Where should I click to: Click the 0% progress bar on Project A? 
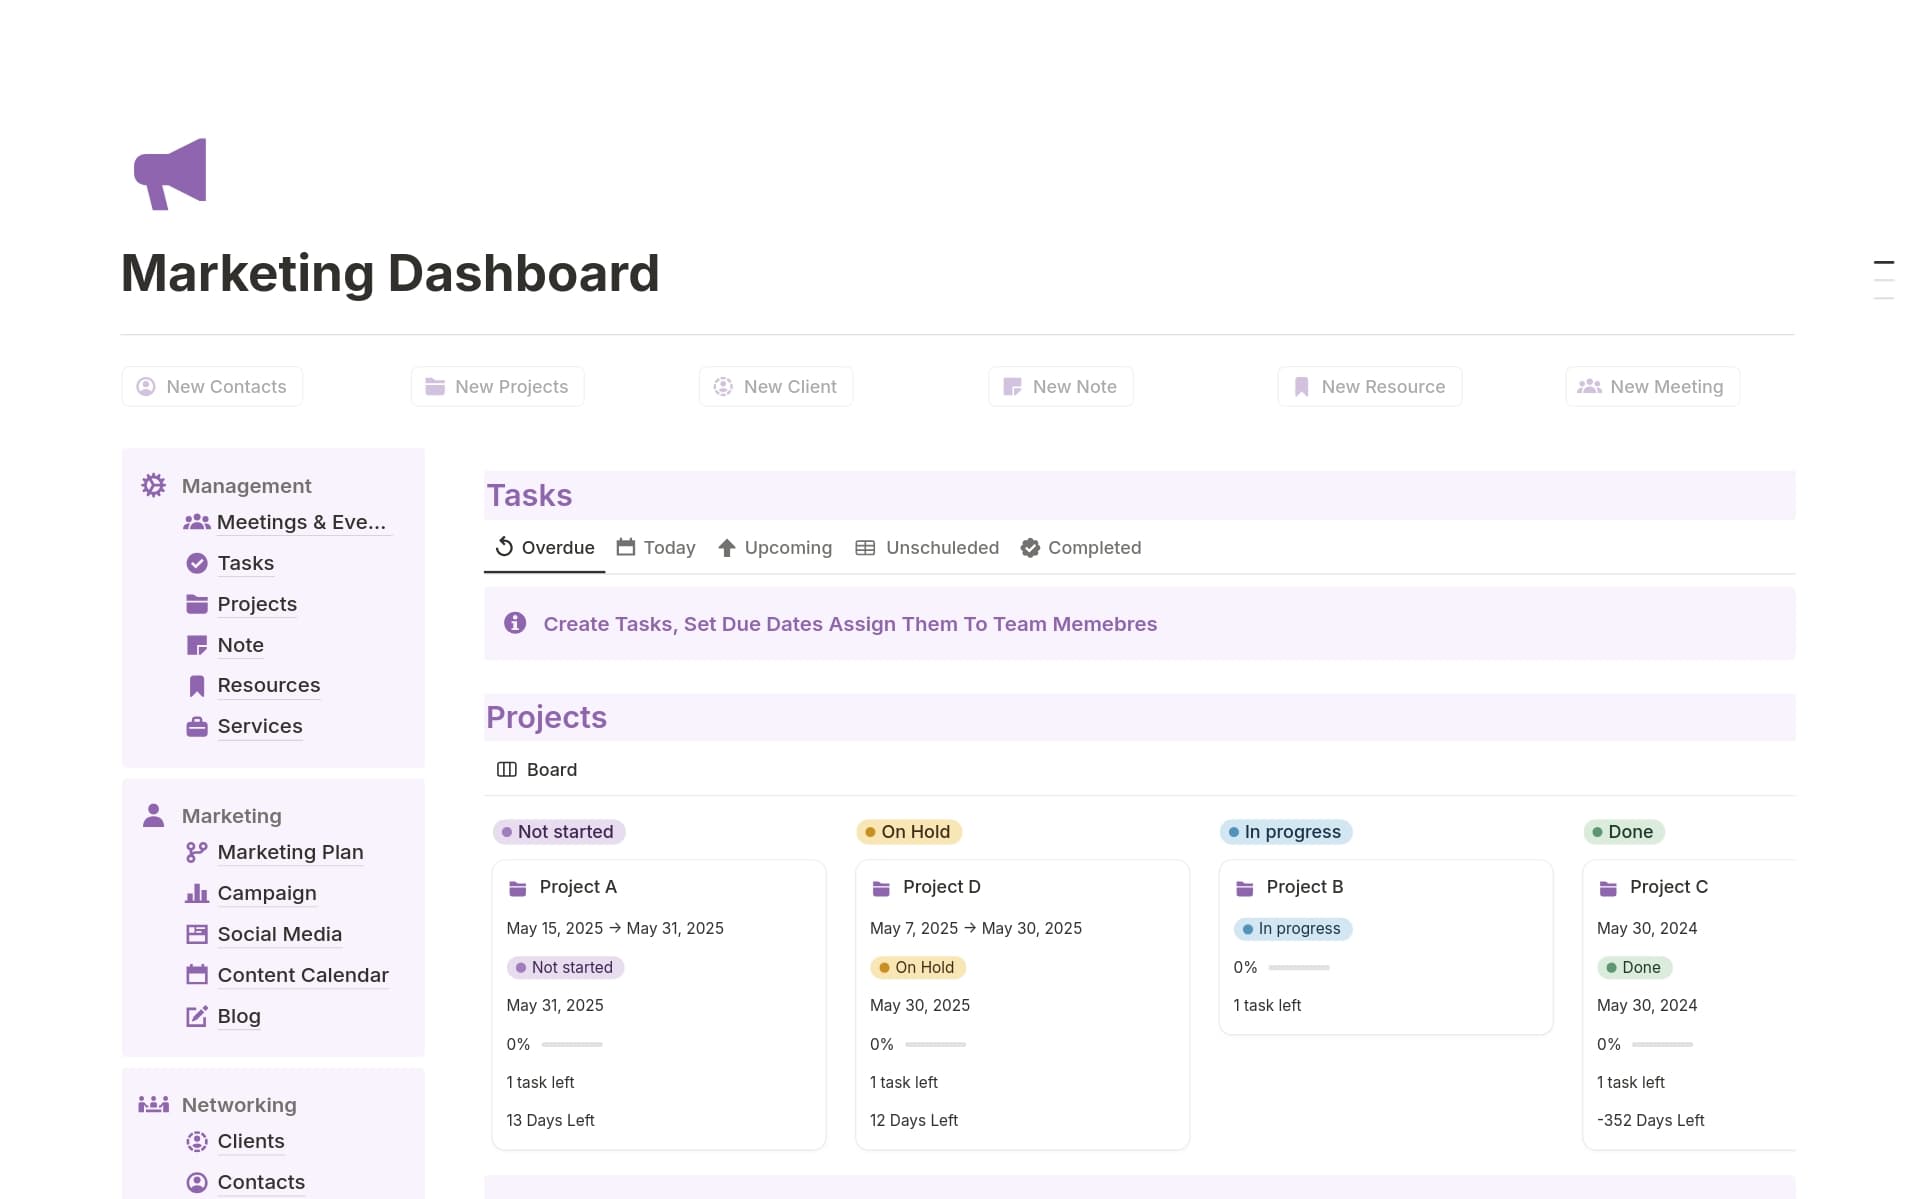pos(573,1044)
